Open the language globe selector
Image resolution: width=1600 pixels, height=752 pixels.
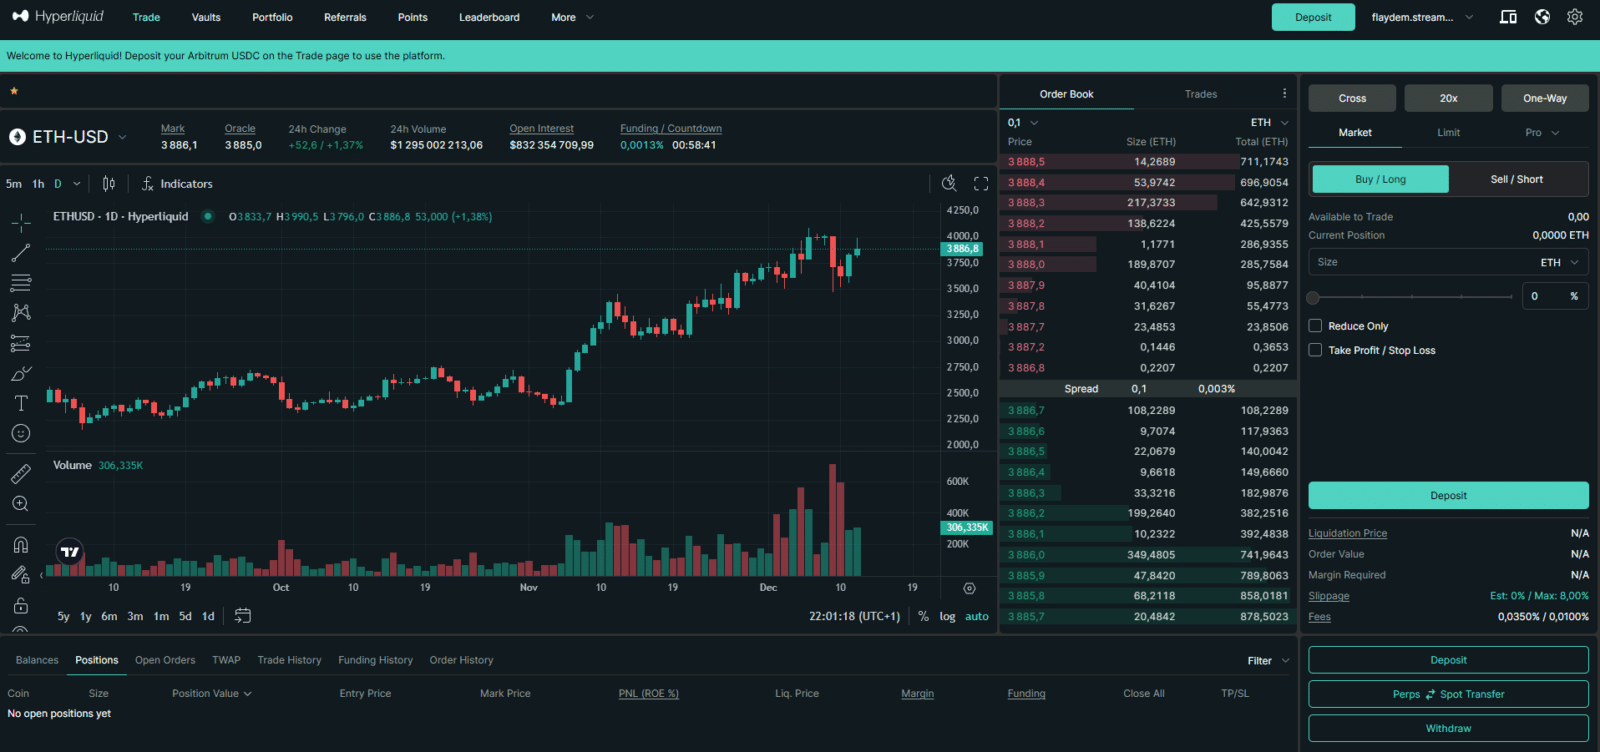coord(1542,17)
